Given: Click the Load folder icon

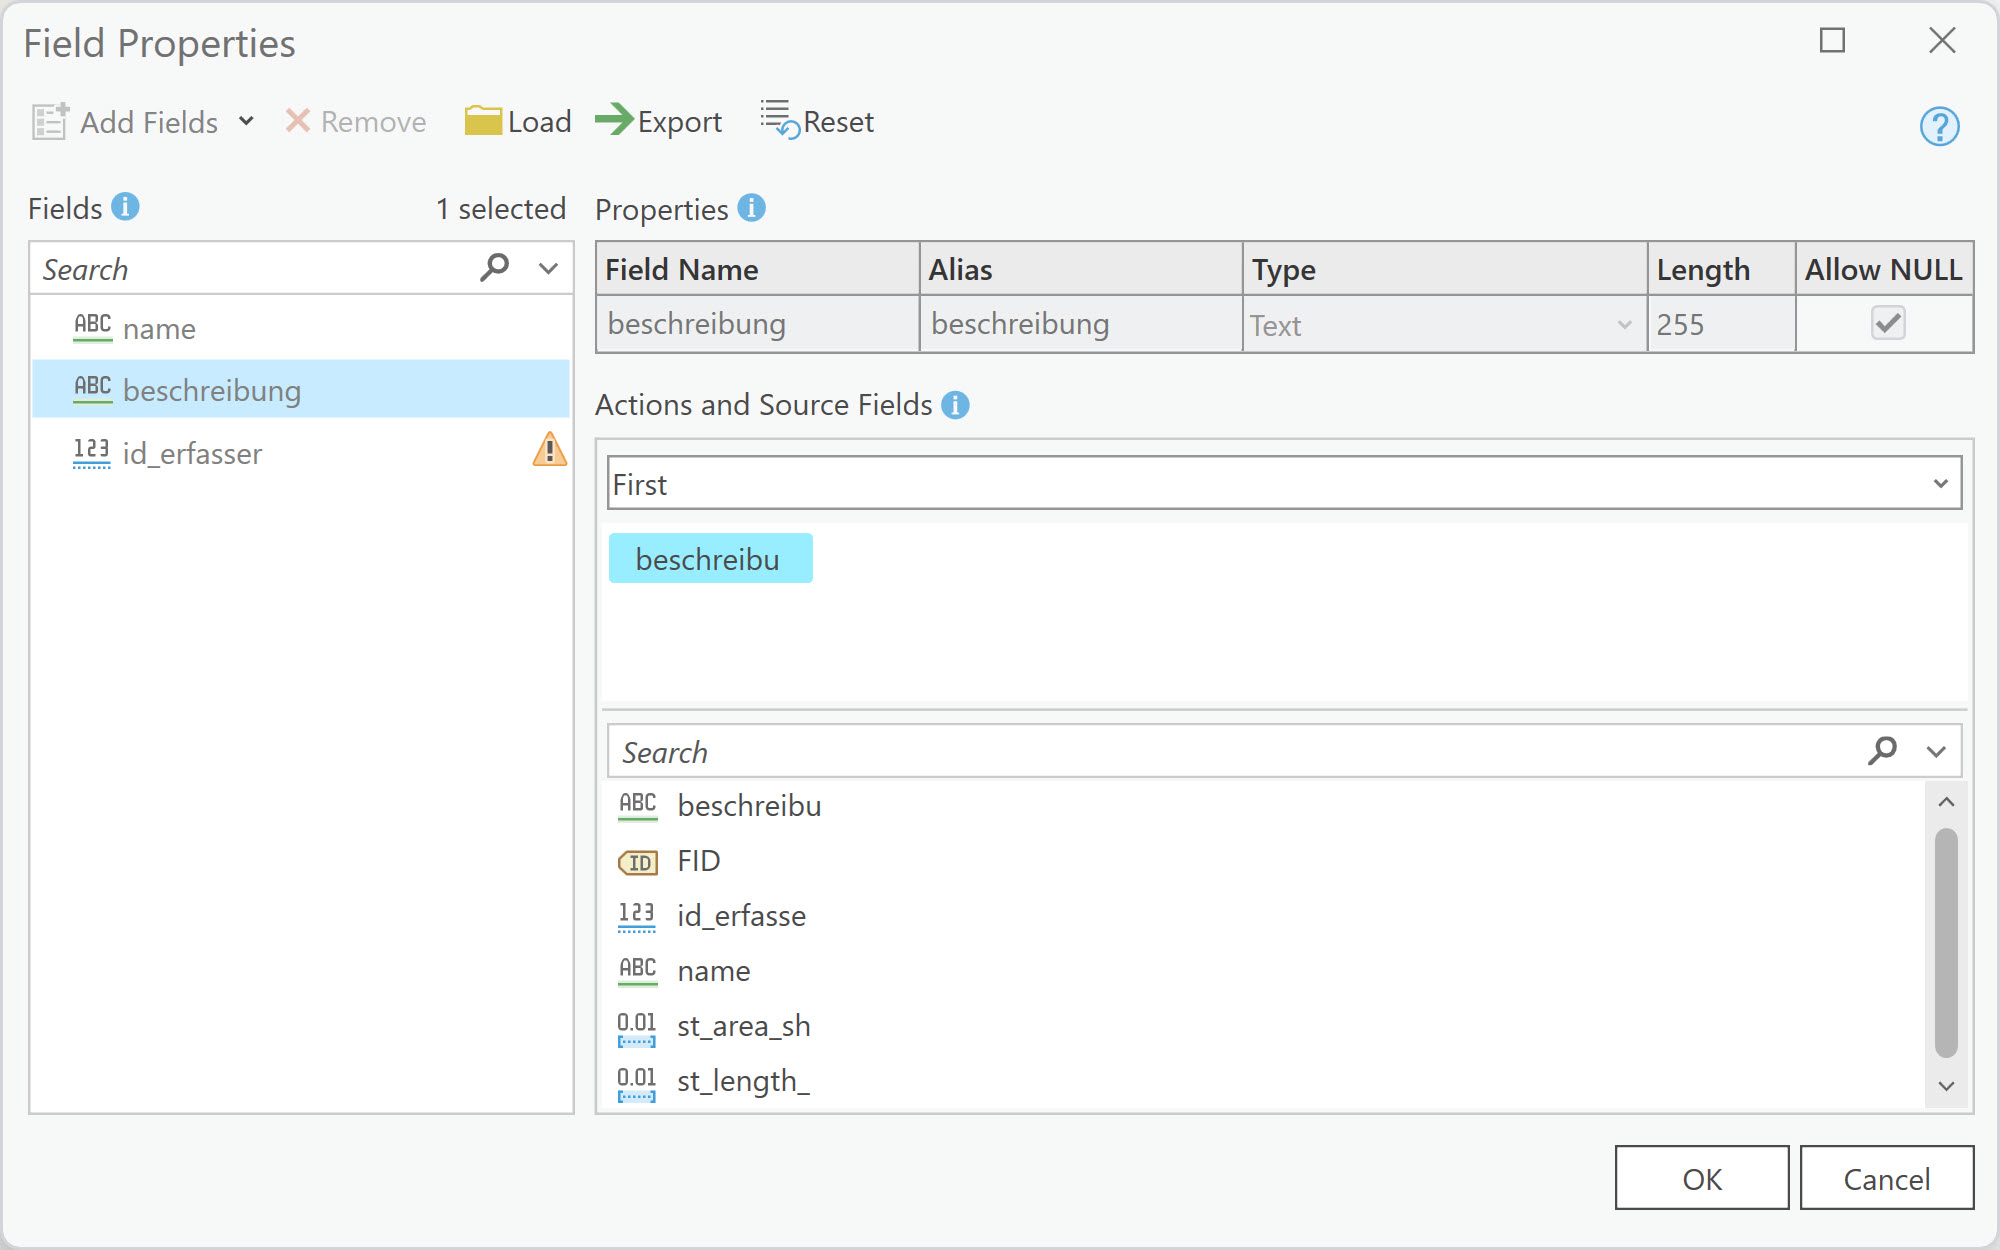Looking at the screenshot, I should [x=483, y=121].
